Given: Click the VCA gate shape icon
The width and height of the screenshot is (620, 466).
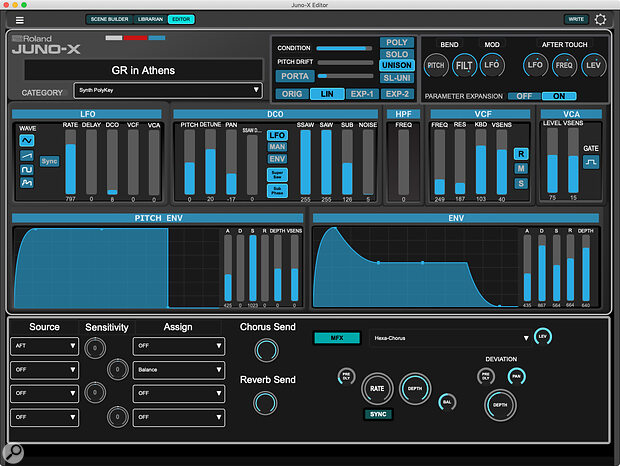Looking at the screenshot, I should [591, 162].
